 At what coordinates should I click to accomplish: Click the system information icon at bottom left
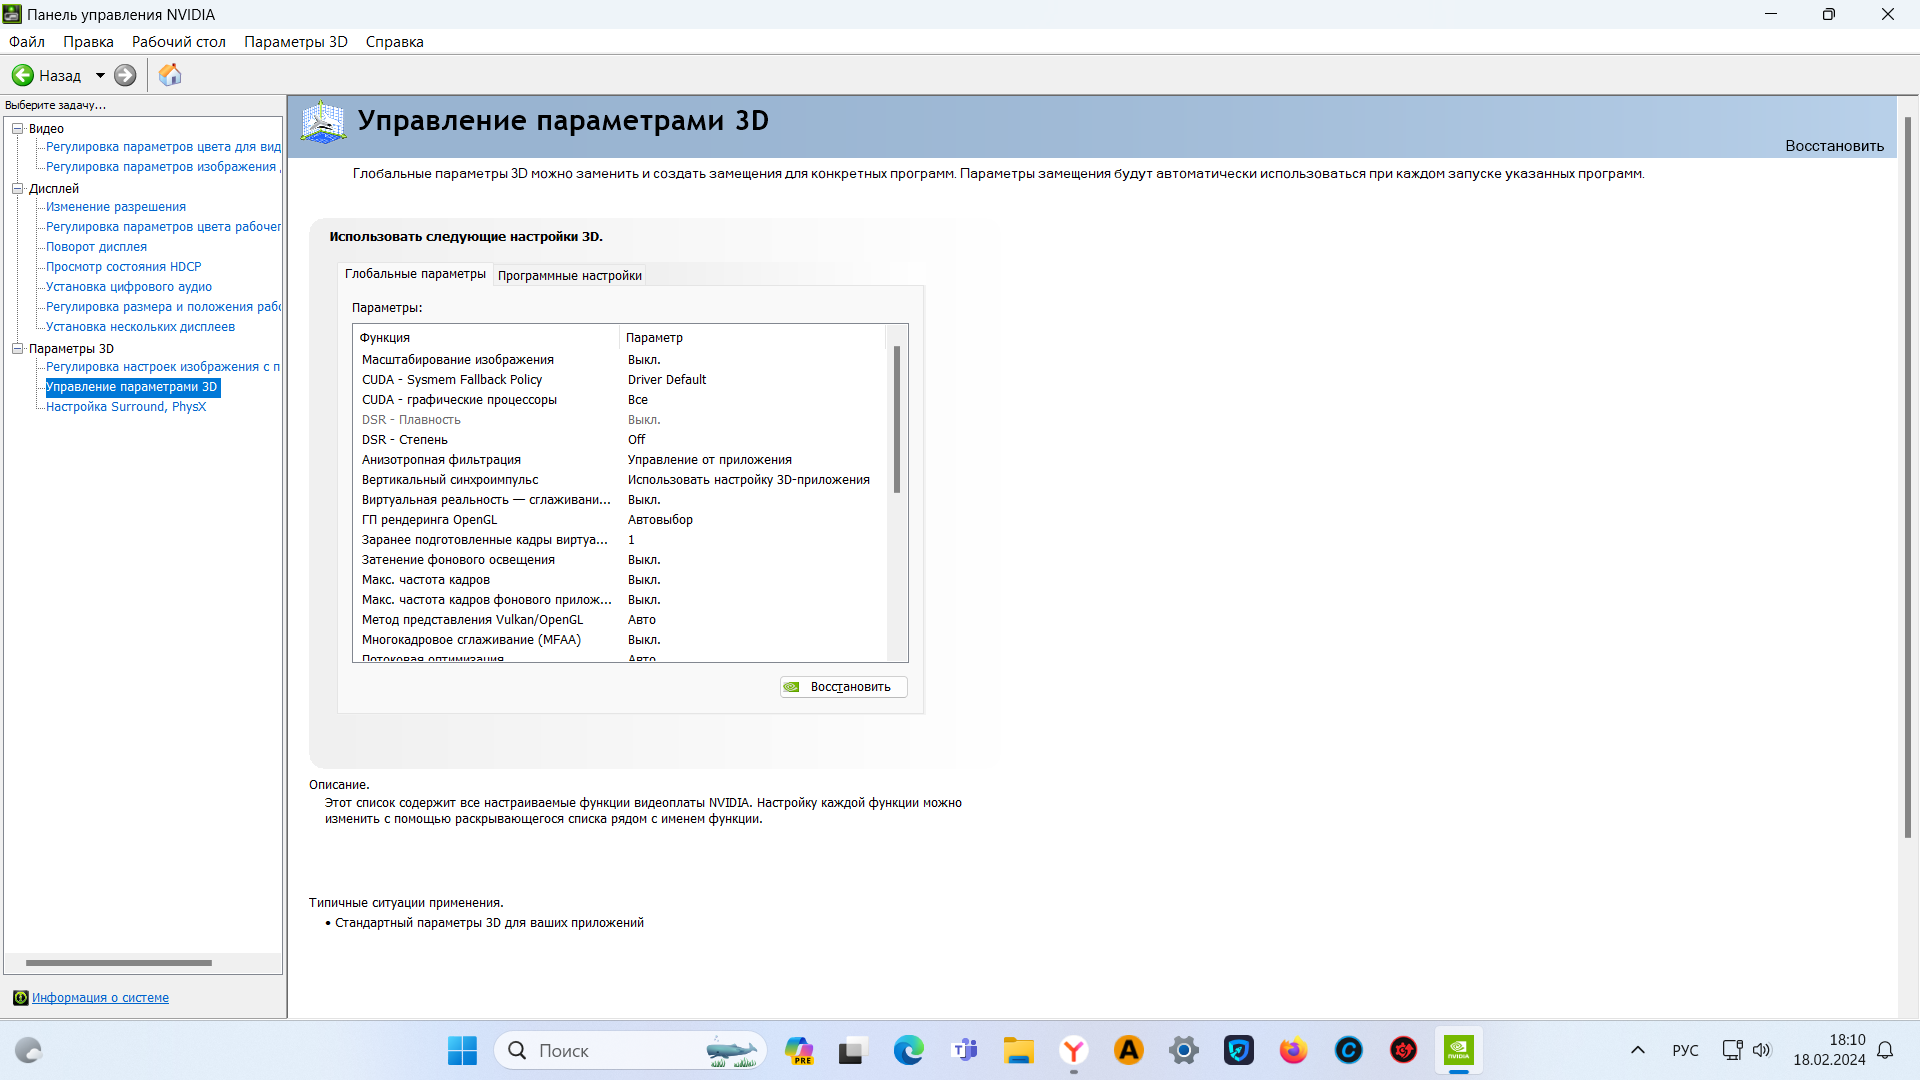20,998
